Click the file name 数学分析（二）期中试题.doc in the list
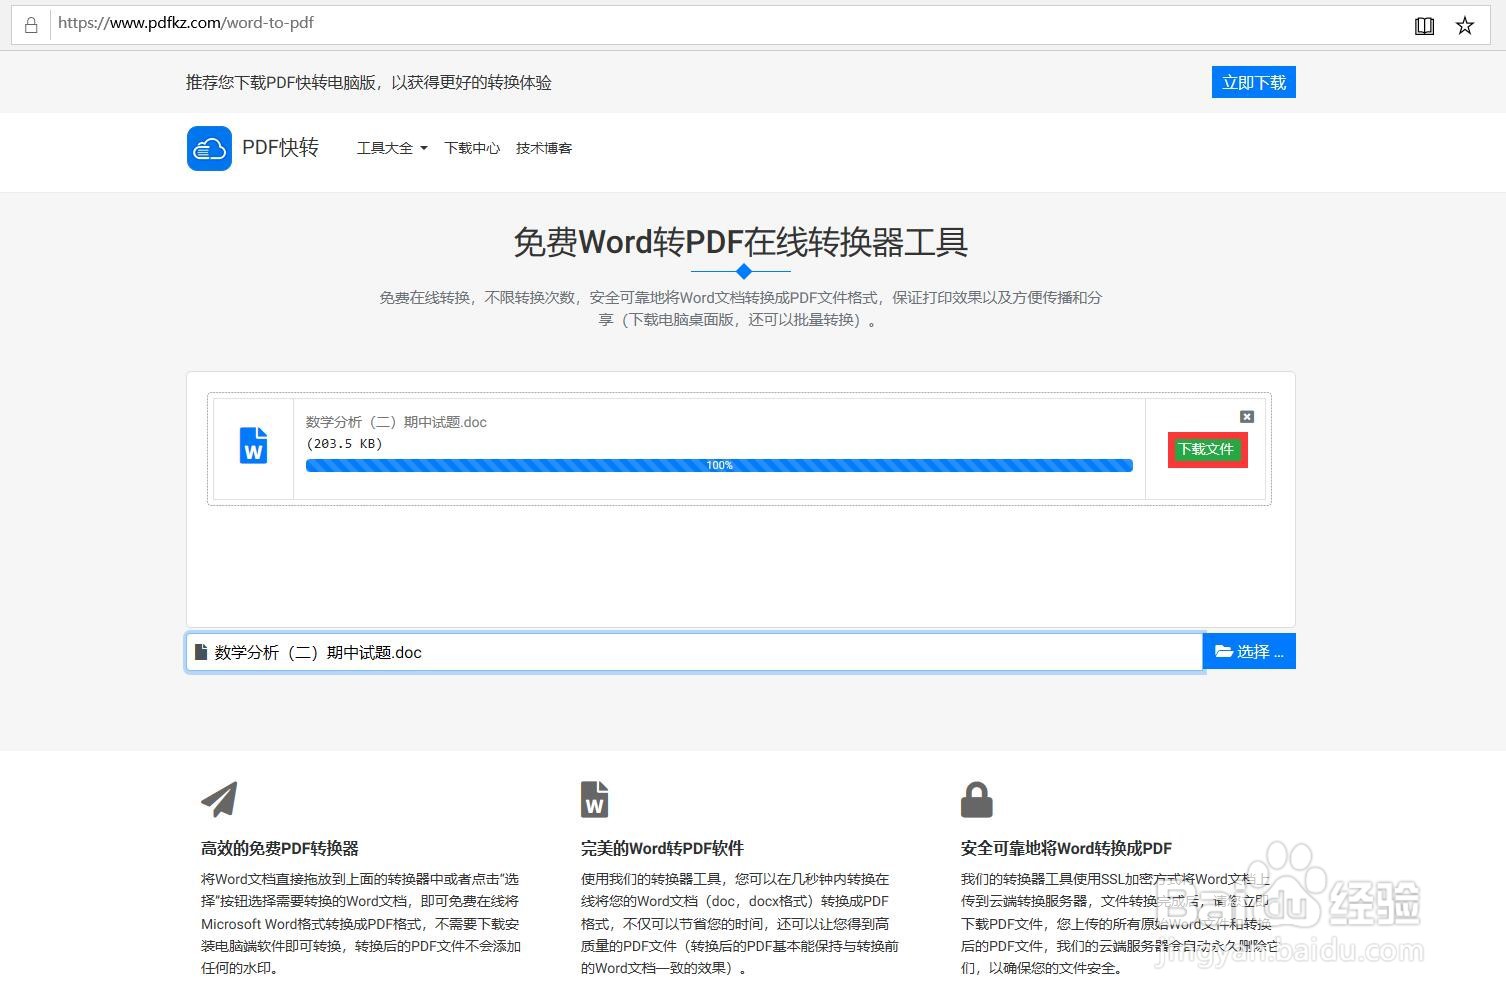Screen dimensions: 1506x1002 [x=396, y=422]
